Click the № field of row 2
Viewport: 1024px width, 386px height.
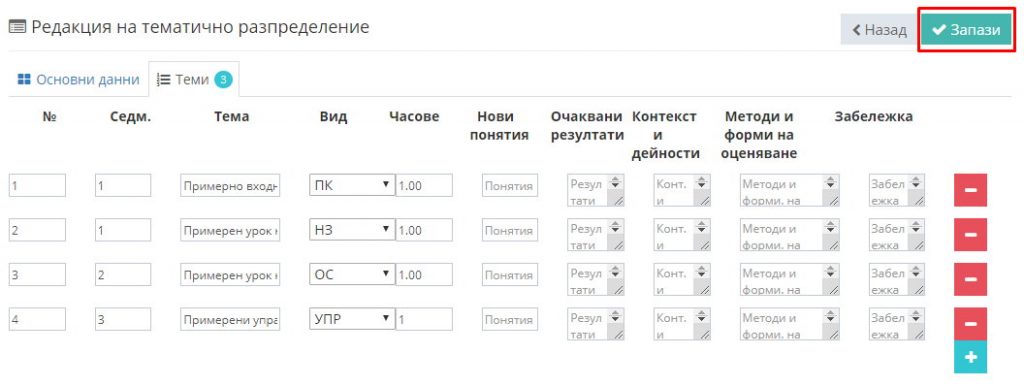point(37,230)
